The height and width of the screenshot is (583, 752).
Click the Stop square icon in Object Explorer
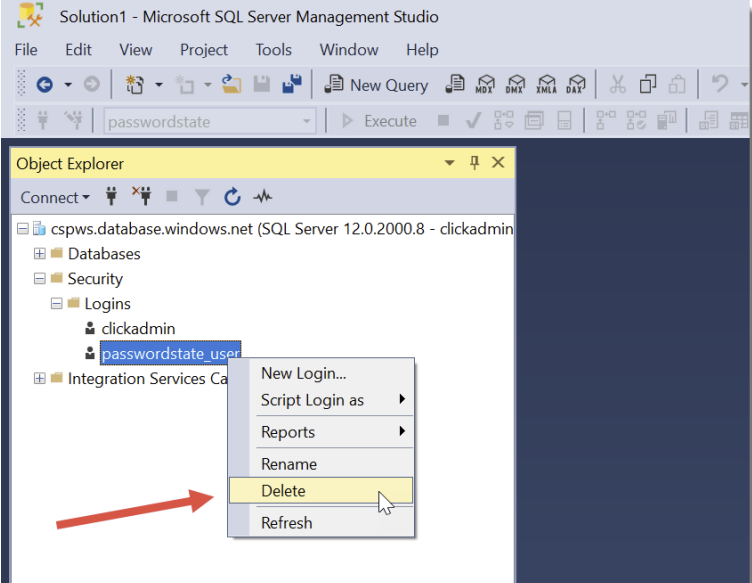pyautogui.click(x=172, y=196)
